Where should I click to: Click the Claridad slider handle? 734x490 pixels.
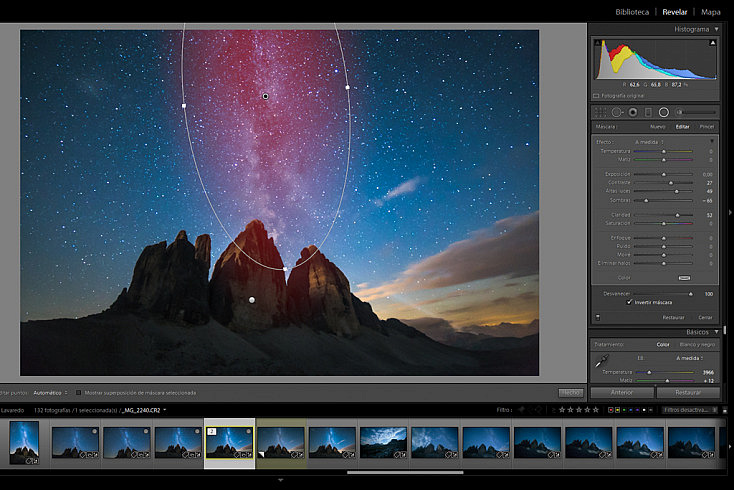(x=677, y=215)
